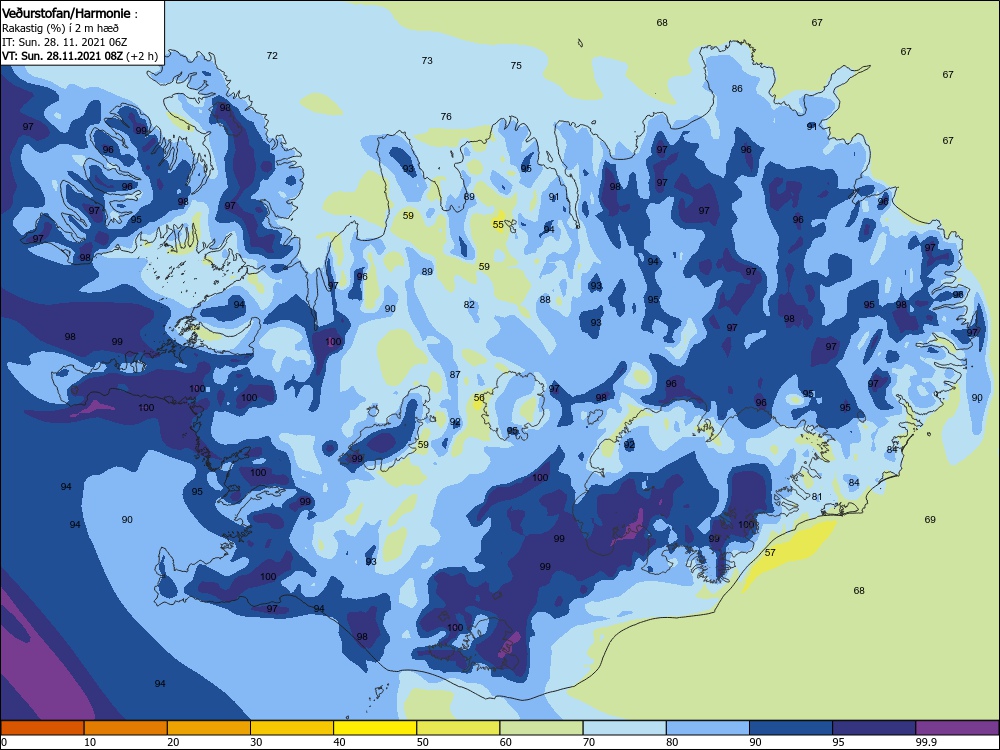Click the humidity value 56 on the map
Image resolution: width=1000 pixels, height=750 pixels.
tap(479, 398)
